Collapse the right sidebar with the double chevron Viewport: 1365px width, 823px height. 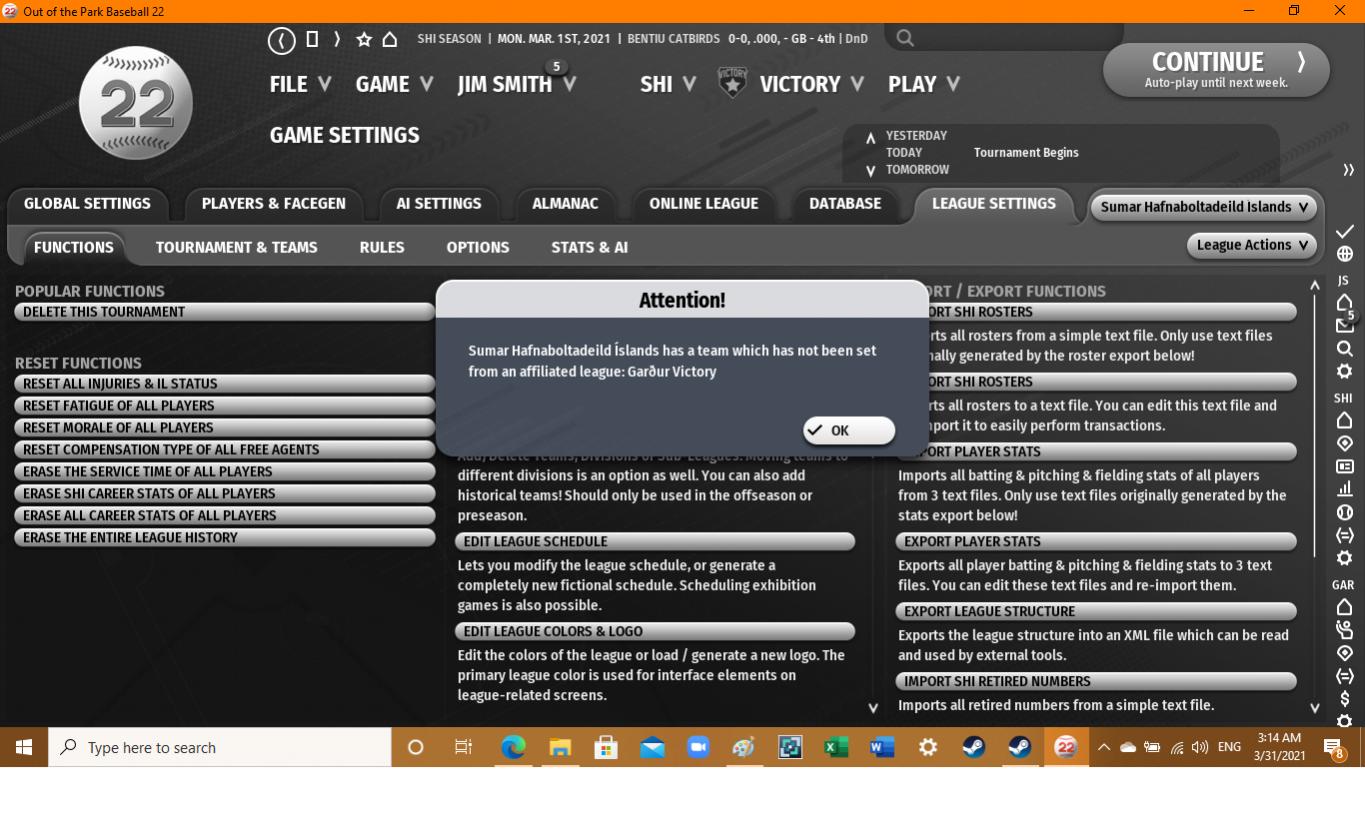click(x=1348, y=170)
